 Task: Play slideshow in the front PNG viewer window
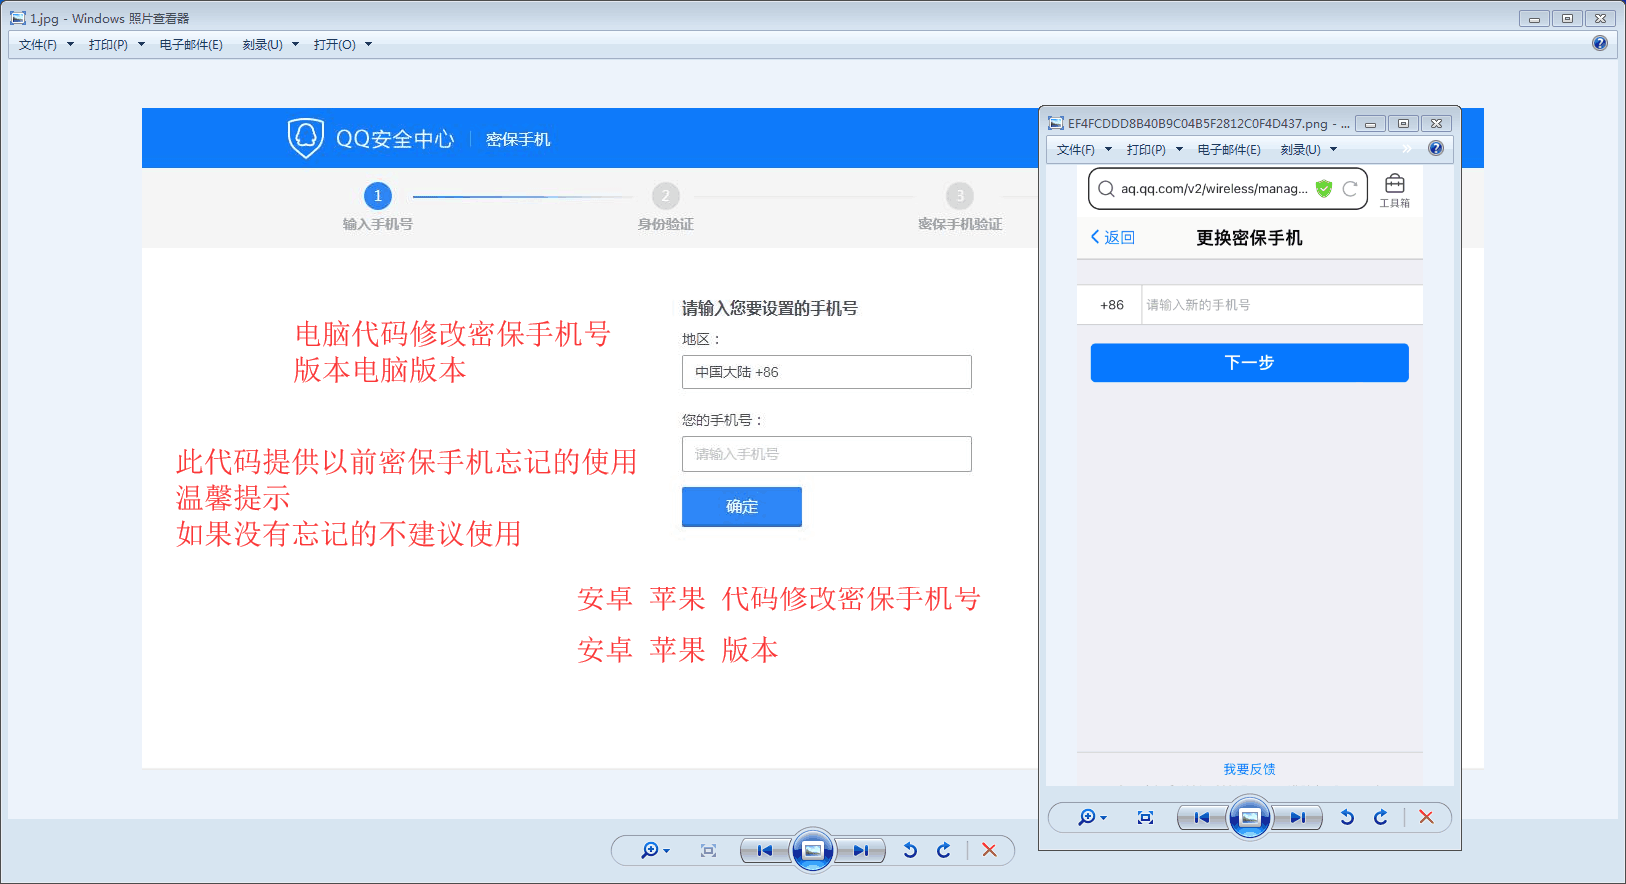point(1249,818)
